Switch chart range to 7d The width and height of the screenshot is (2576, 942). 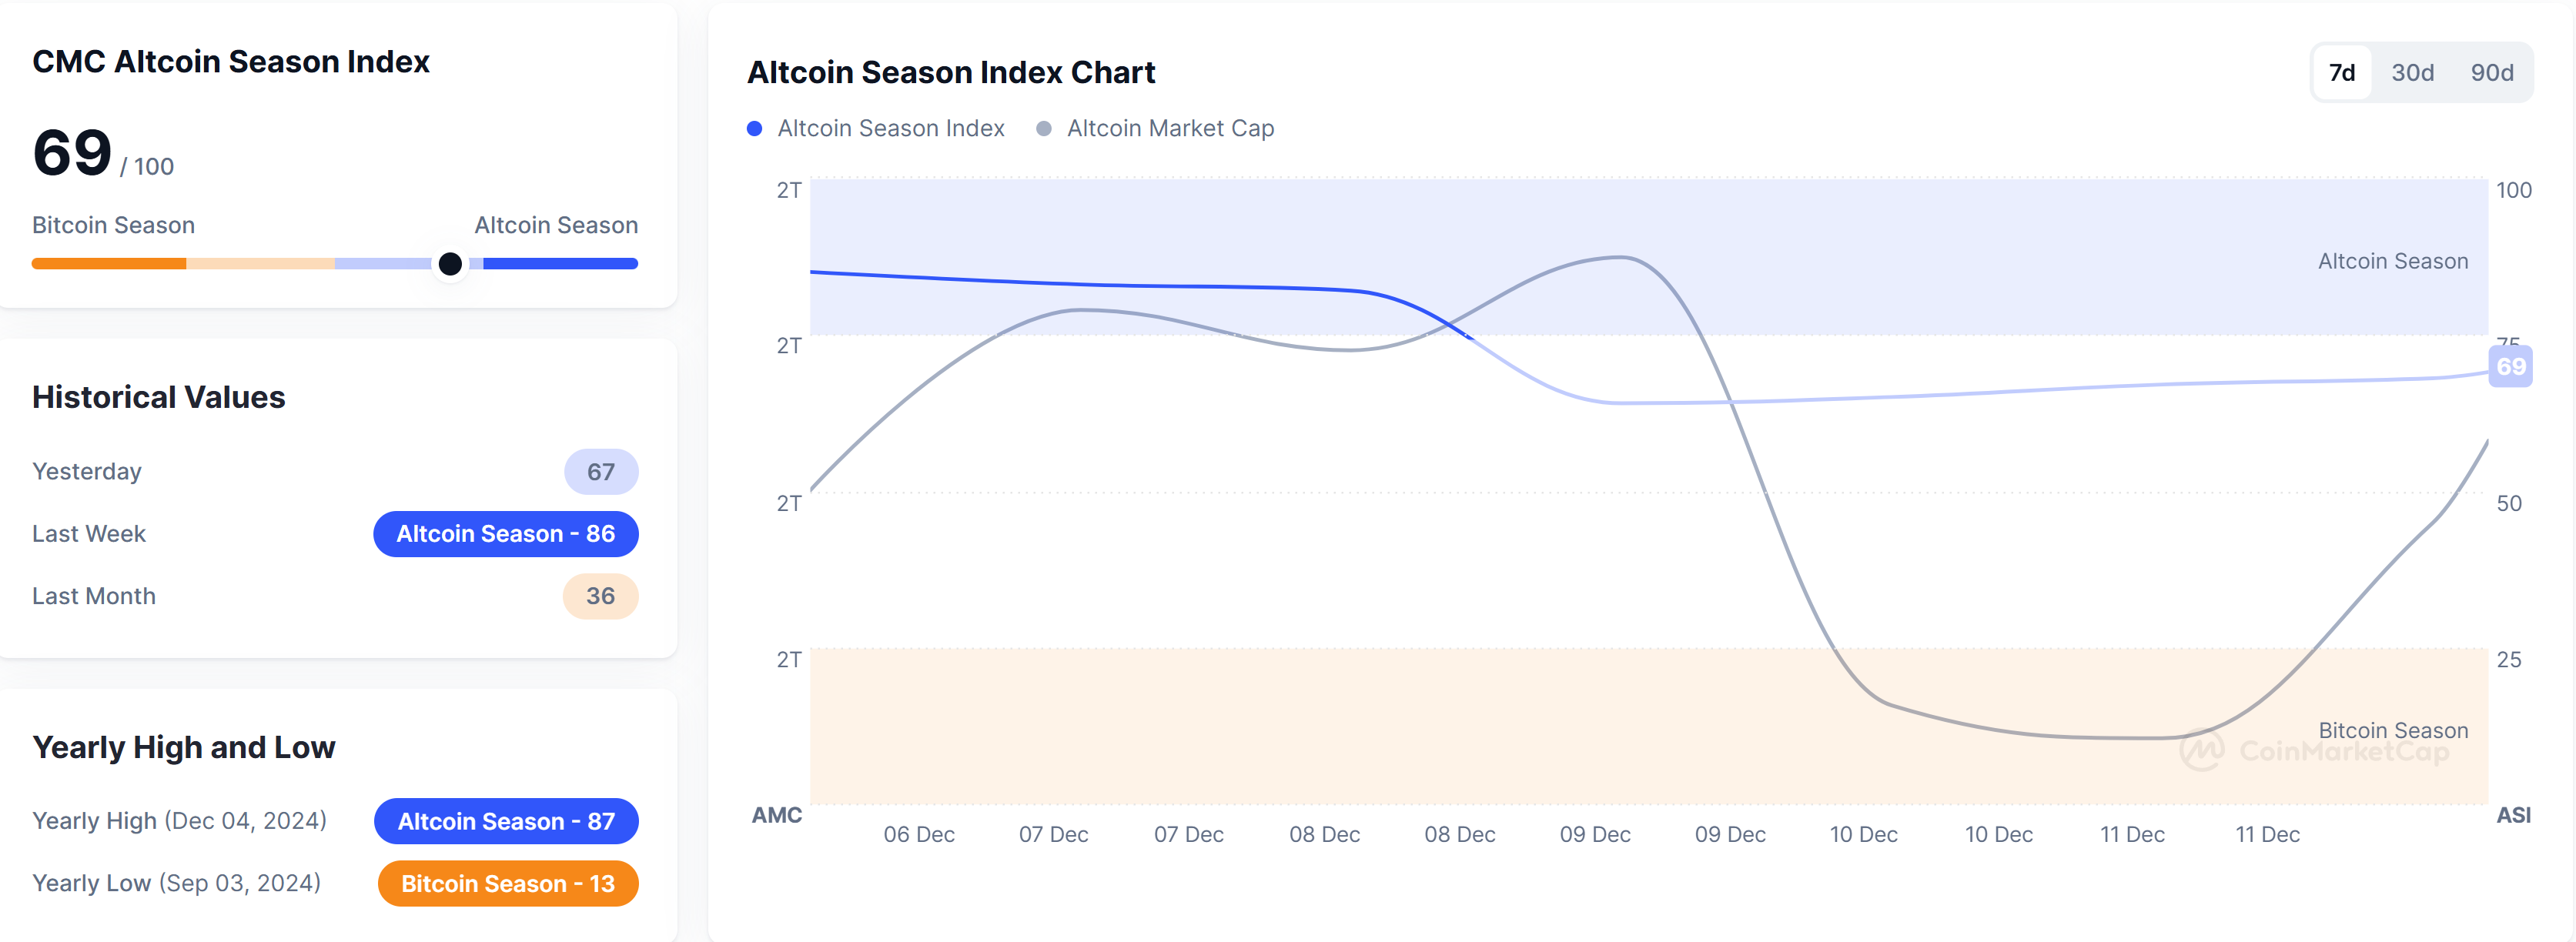coord(2341,73)
